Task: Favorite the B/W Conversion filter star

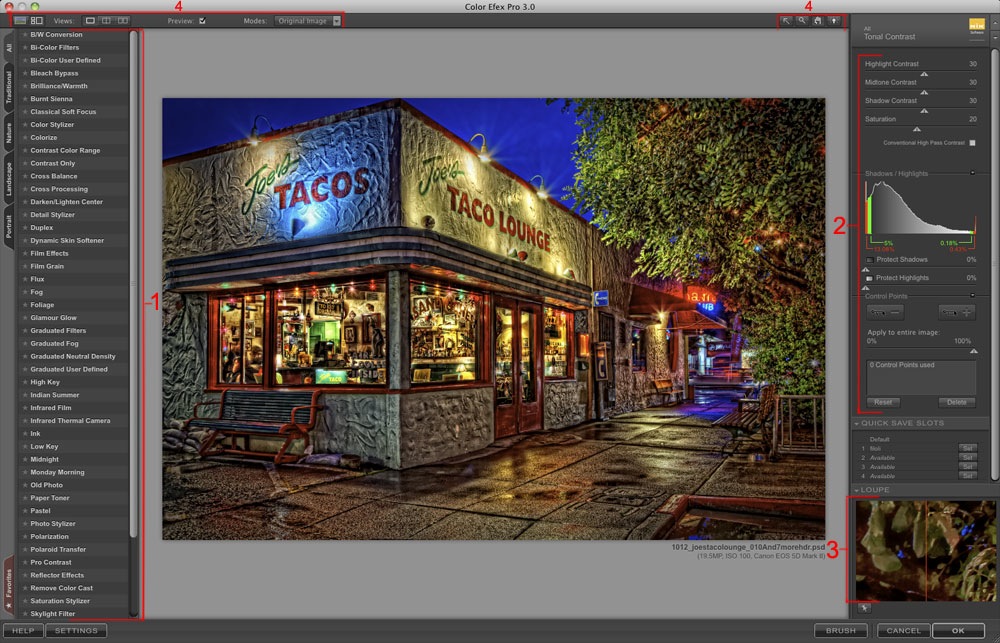Action: tap(25, 34)
